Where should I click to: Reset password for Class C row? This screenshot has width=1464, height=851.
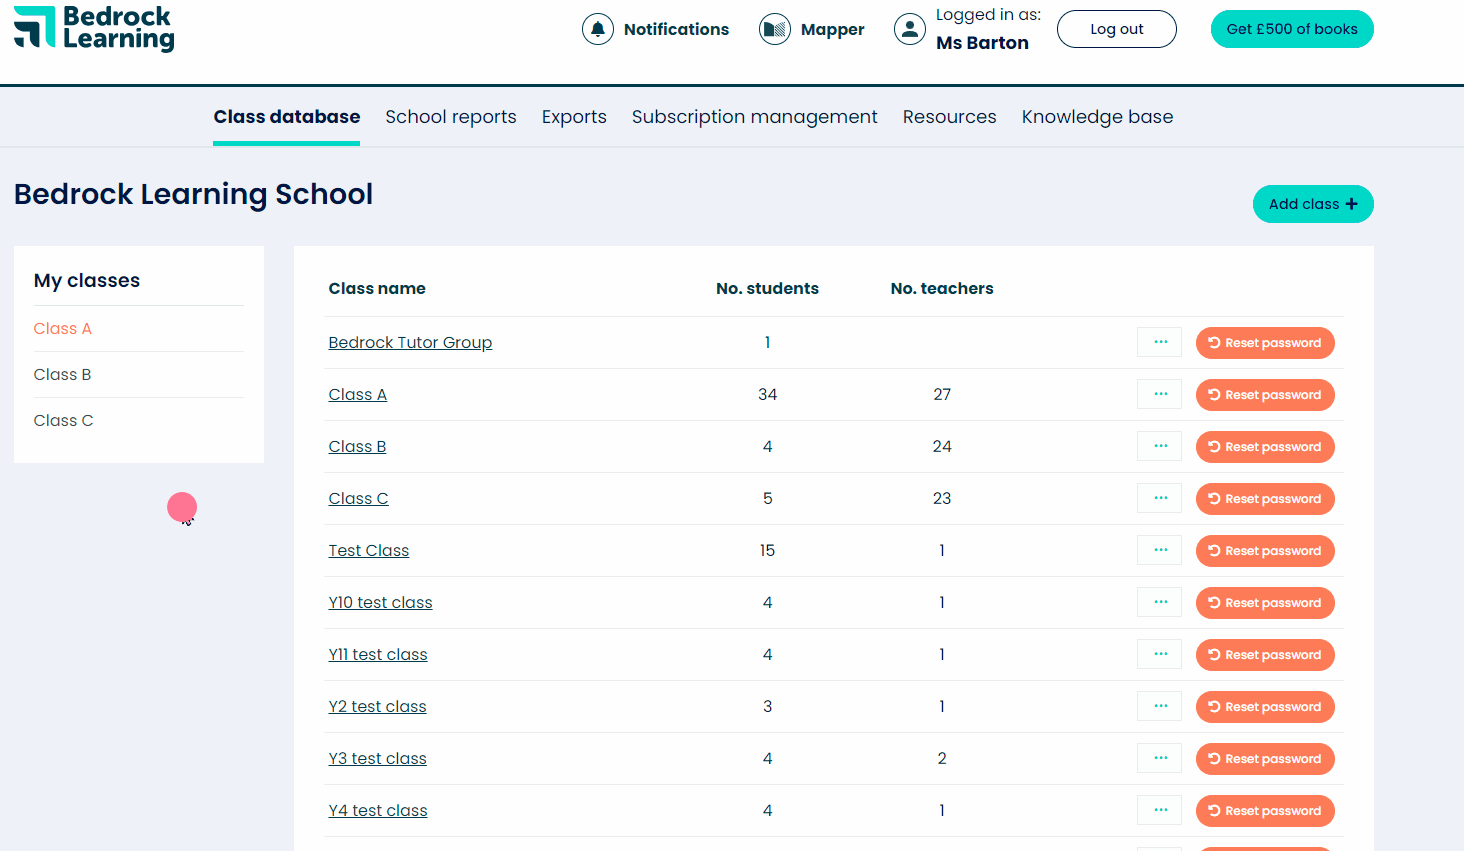(1265, 499)
